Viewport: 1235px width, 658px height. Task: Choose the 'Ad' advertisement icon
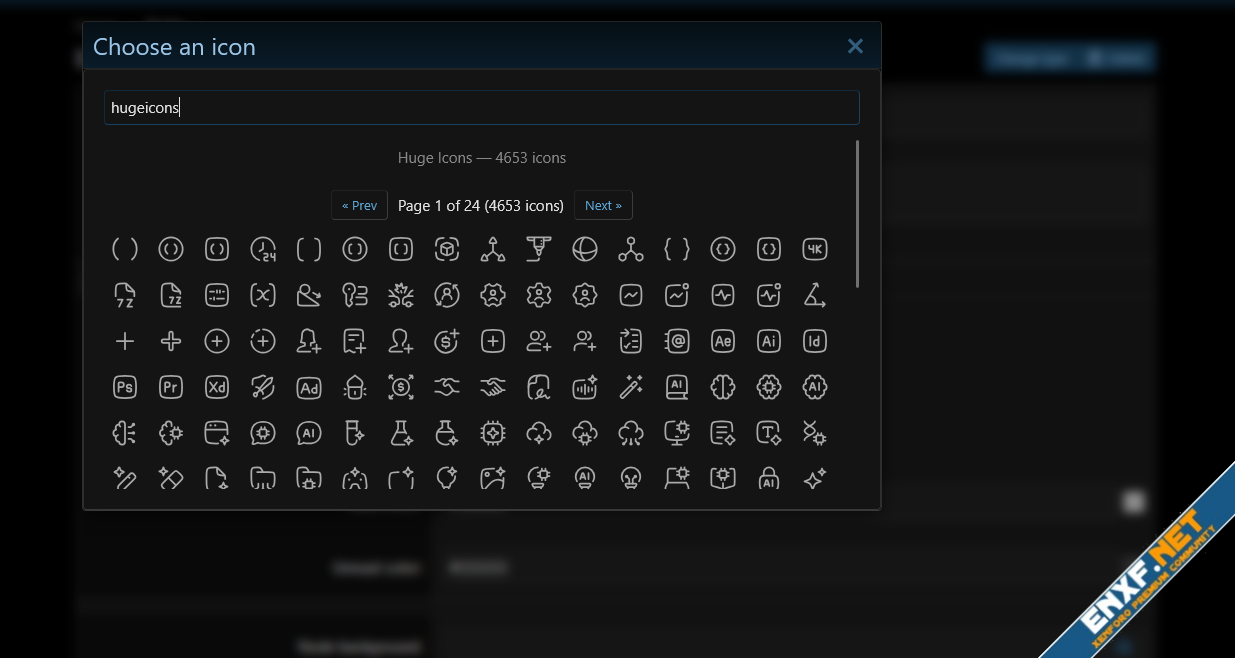click(x=309, y=387)
